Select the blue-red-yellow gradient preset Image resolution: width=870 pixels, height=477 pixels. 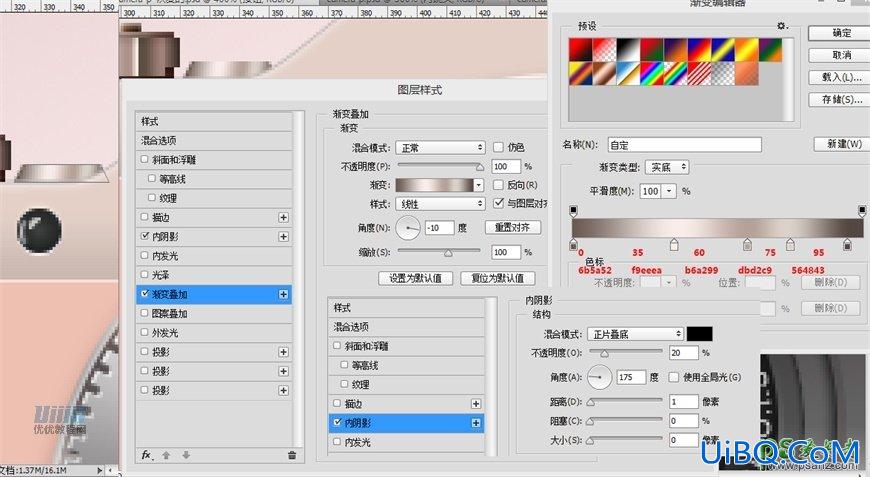(699, 50)
